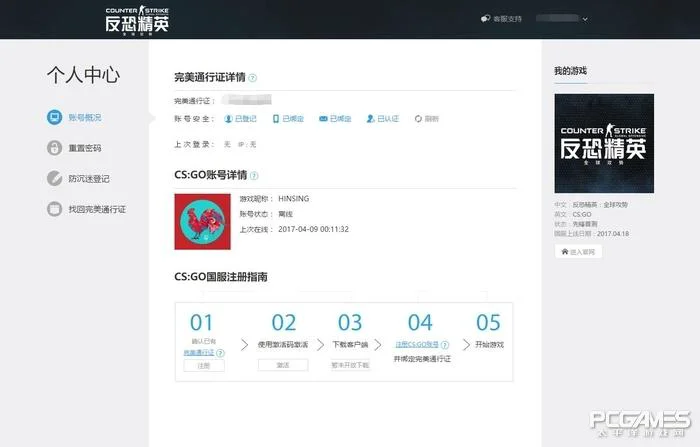Viewport: 700px width, 447px height.
Task: Click email icon for second 已绑定 status
Action: (323, 119)
